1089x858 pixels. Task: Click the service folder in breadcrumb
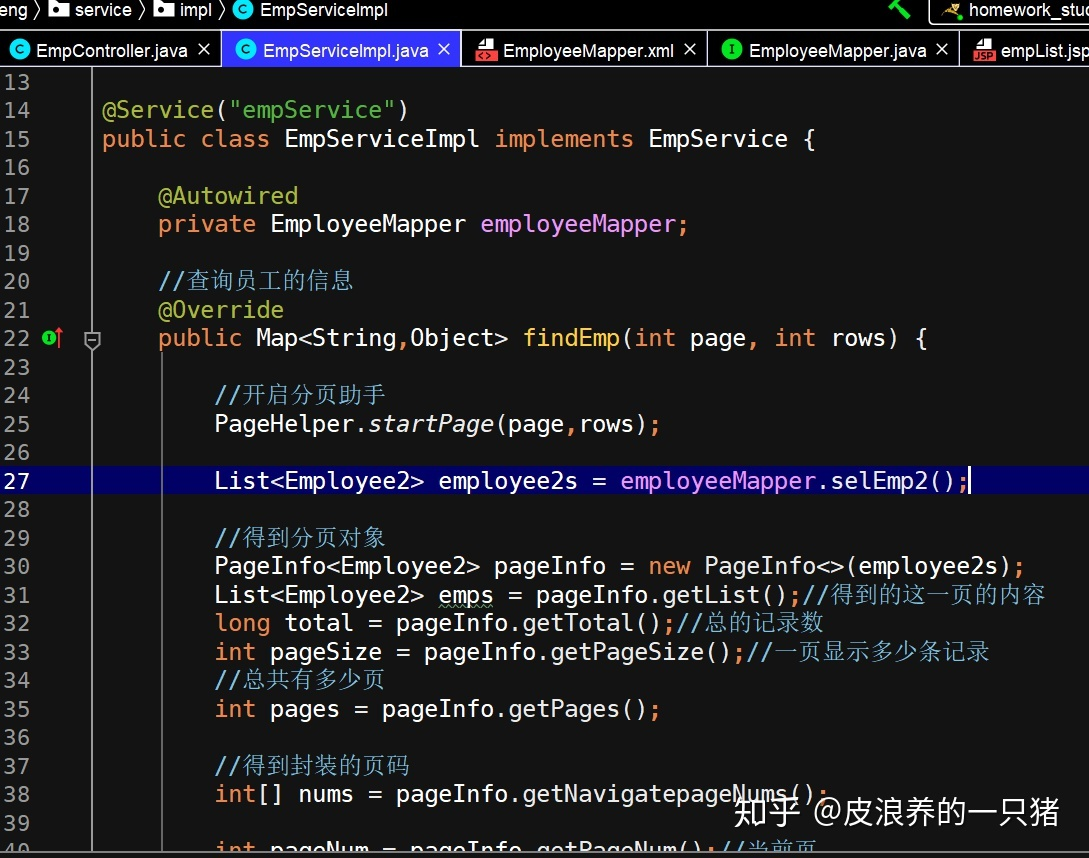pos(103,10)
